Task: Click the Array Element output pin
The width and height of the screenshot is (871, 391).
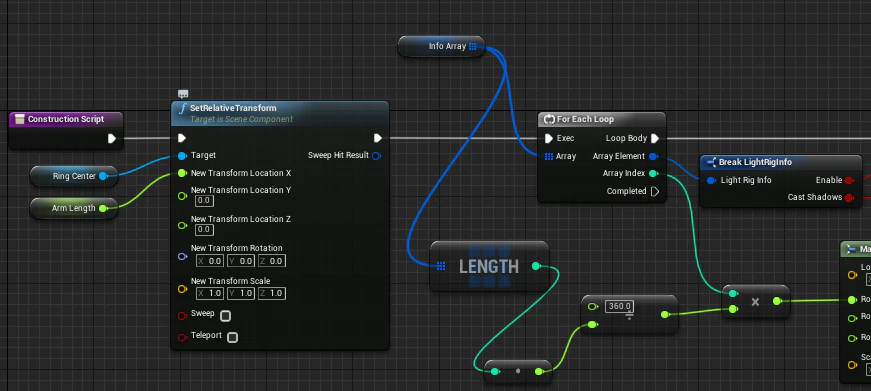Action: (653, 157)
